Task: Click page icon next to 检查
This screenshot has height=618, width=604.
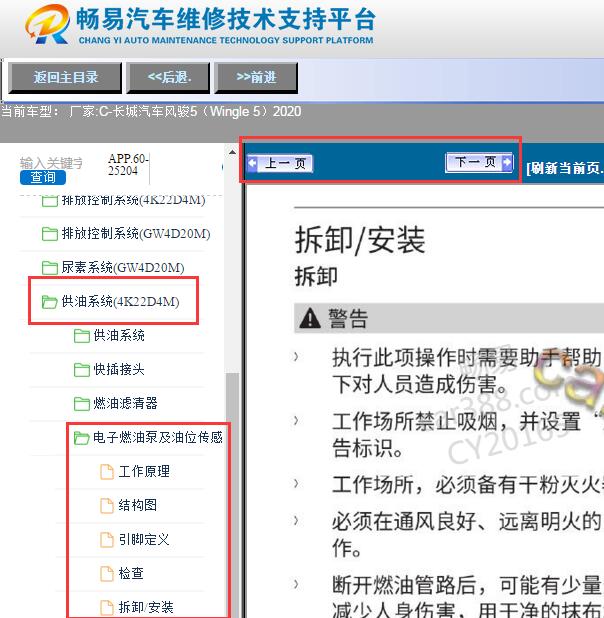Action: [x=107, y=573]
